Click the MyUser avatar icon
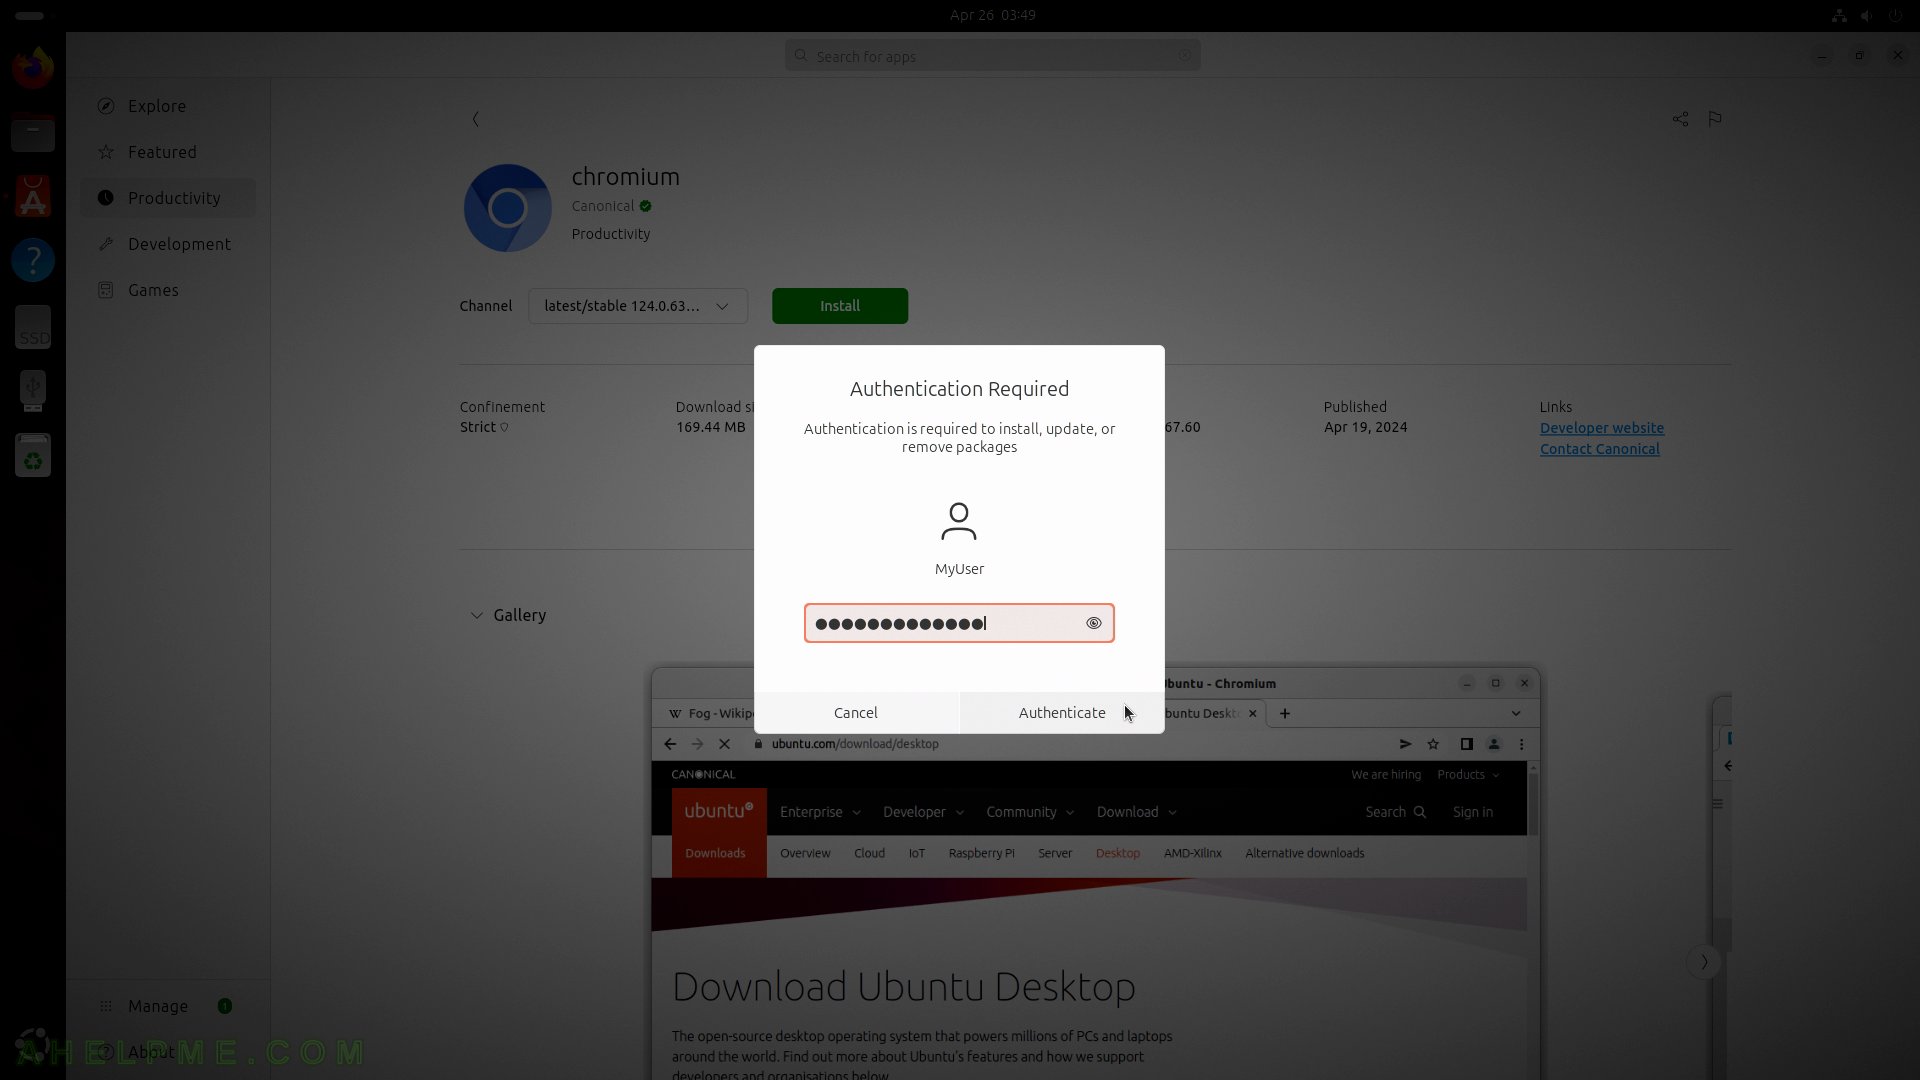 [959, 521]
